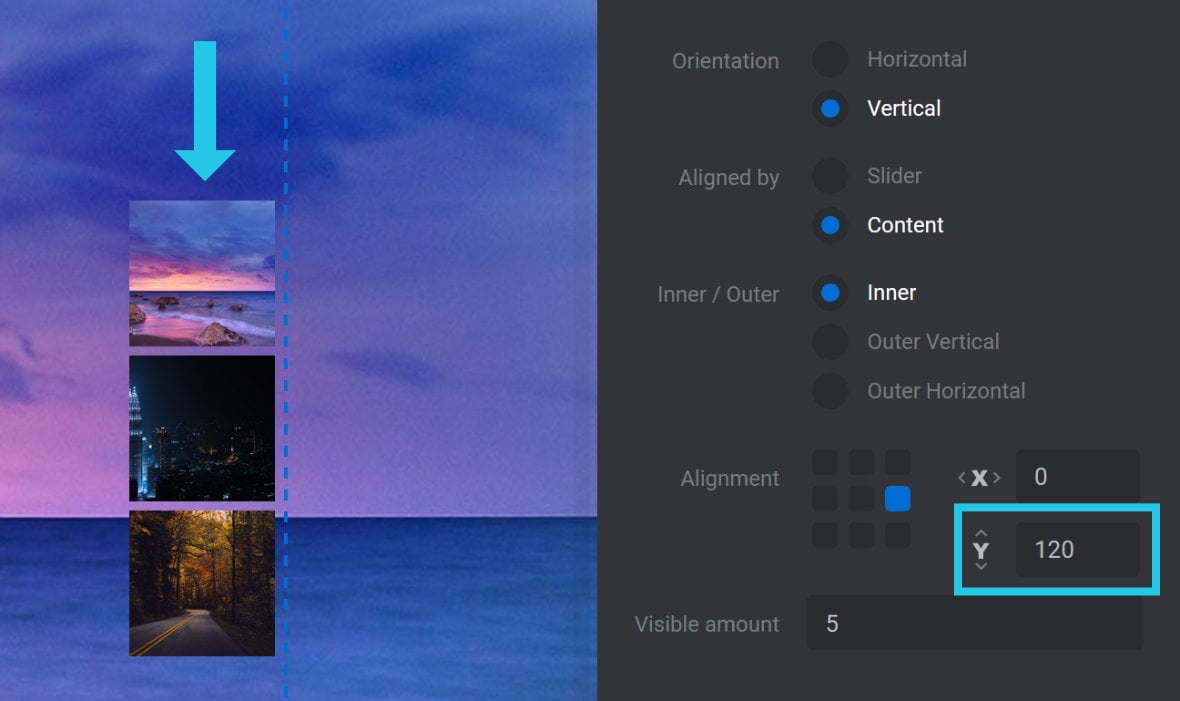The width and height of the screenshot is (1180, 701).
Task: Select the night city skyline thumbnail
Action: coord(202,428)
